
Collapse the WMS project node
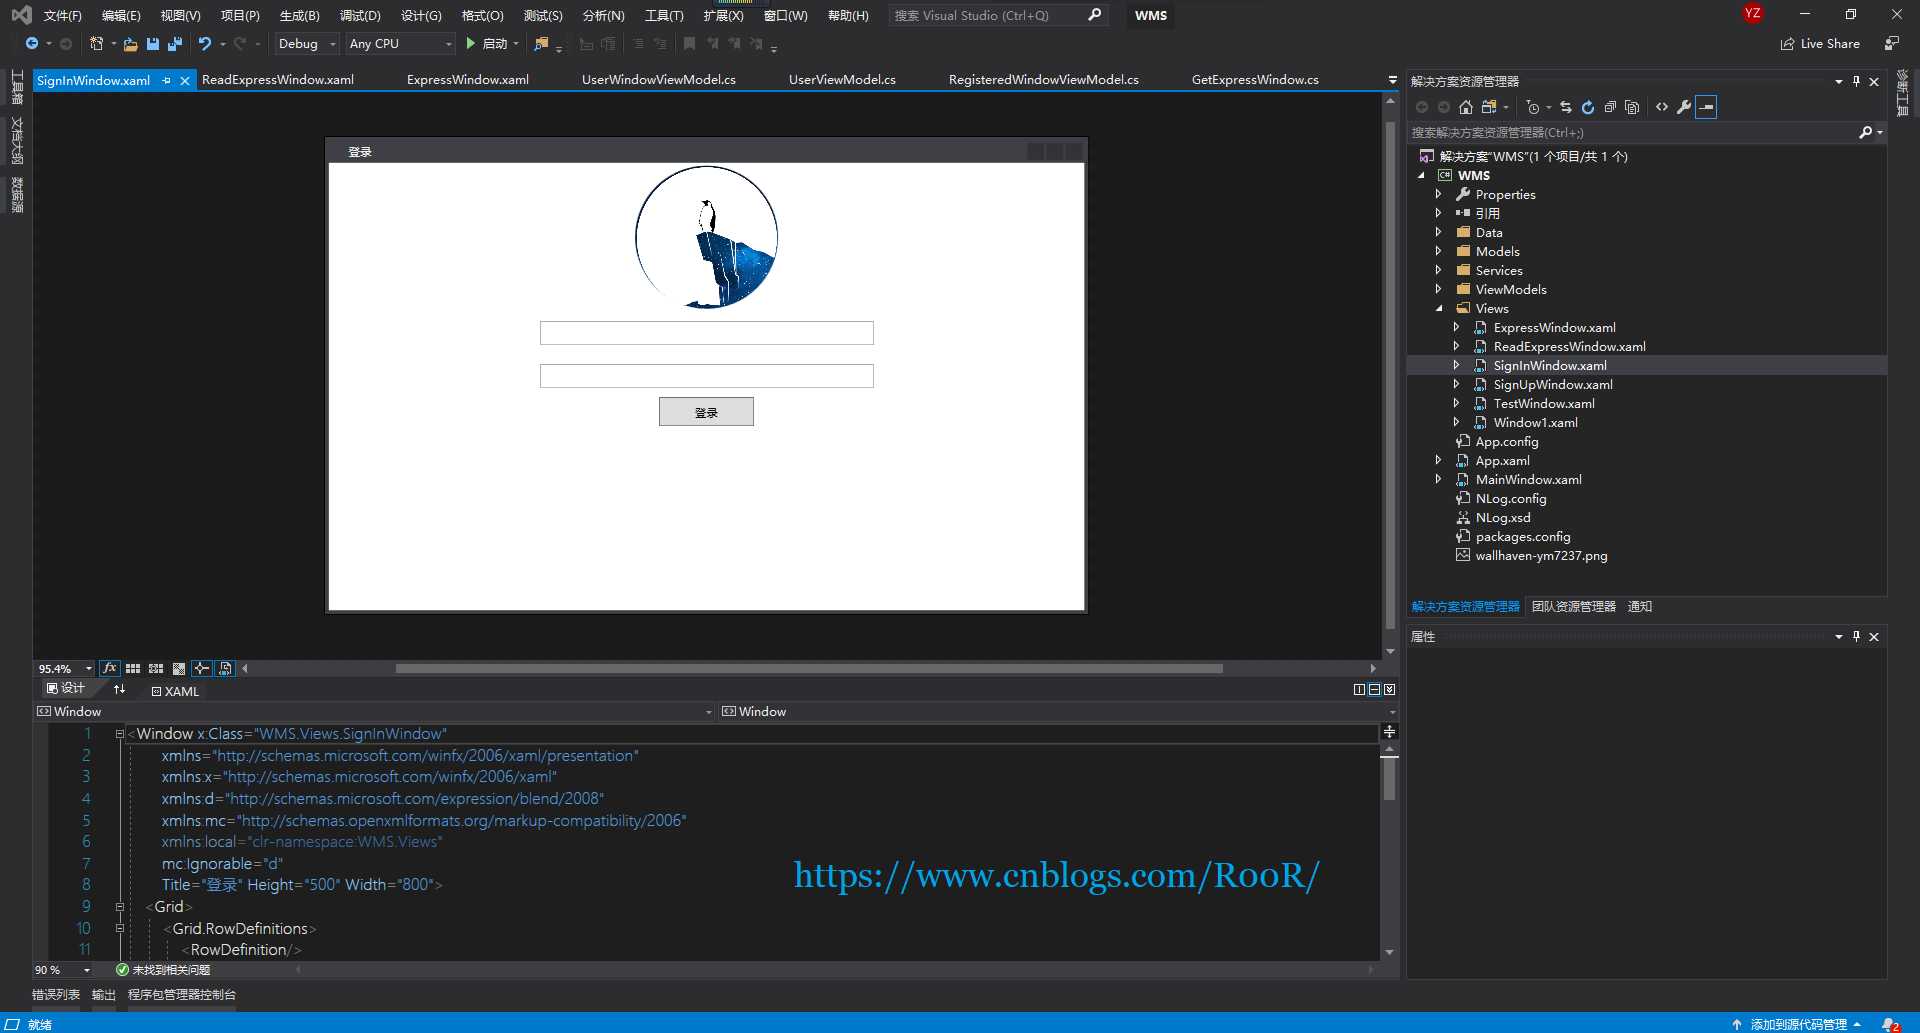click(1421, 175)
